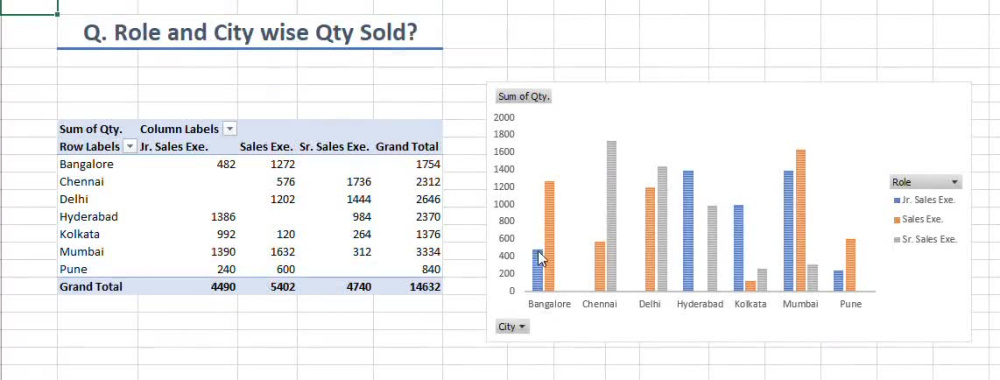Select the Kolkata row label
This screenshot has height=380, width=1000.
pyautogui.click(x=80, y=234)
